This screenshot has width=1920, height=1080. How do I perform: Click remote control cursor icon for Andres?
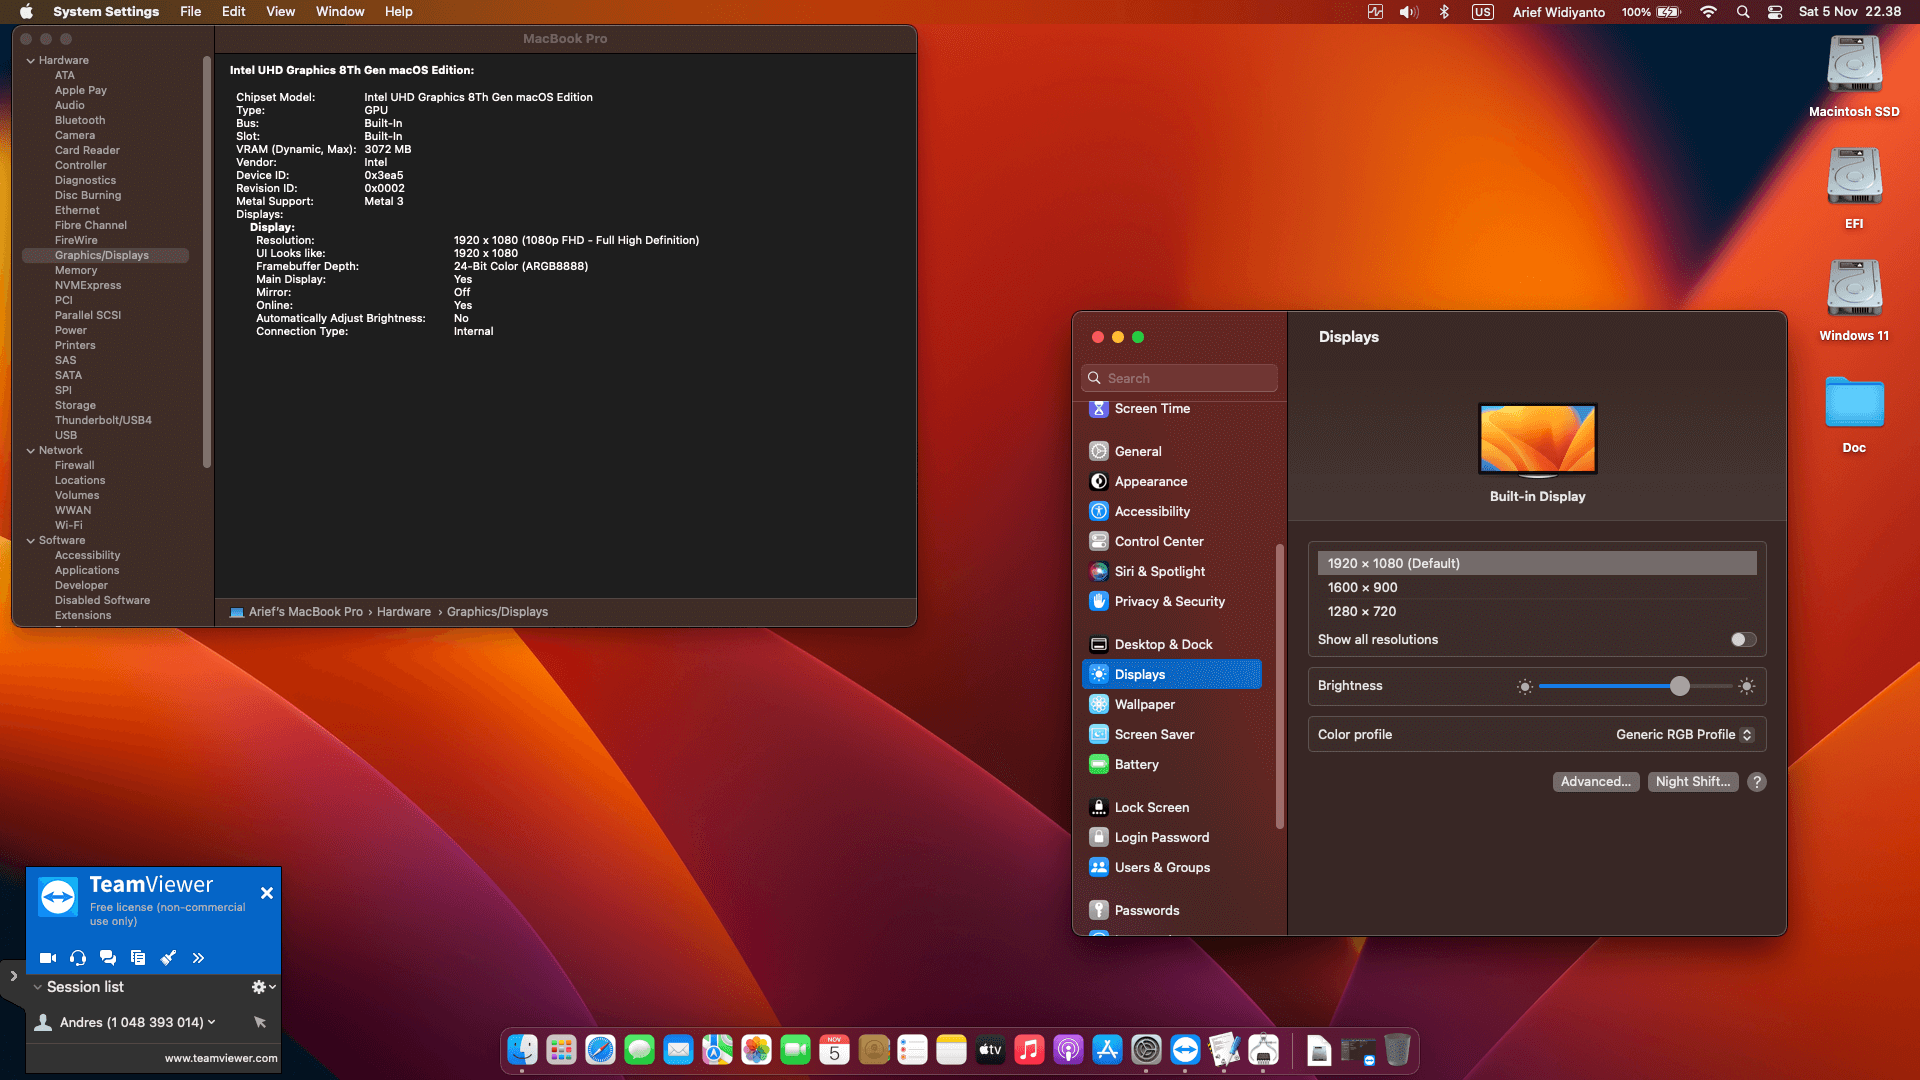pyautogui.click(x=260, y=1022)
